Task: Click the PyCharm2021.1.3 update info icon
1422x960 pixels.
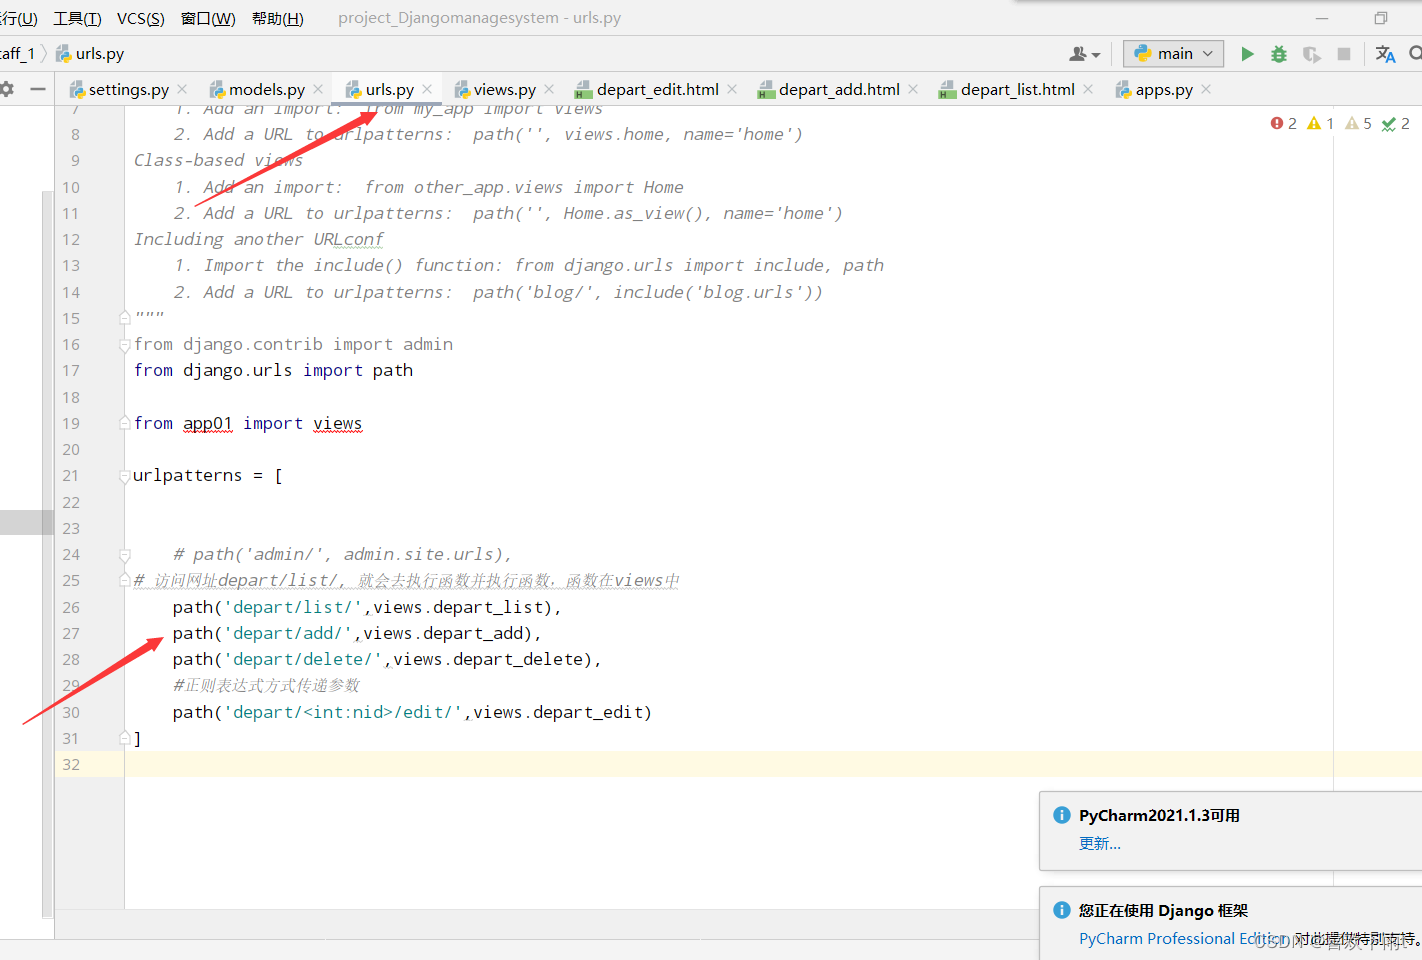Action: click(1062, 815)
